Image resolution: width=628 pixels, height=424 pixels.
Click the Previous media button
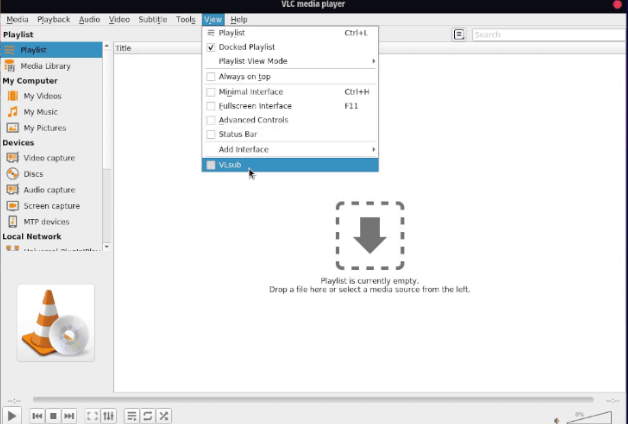pyautogui.click(x=37, y=416)
